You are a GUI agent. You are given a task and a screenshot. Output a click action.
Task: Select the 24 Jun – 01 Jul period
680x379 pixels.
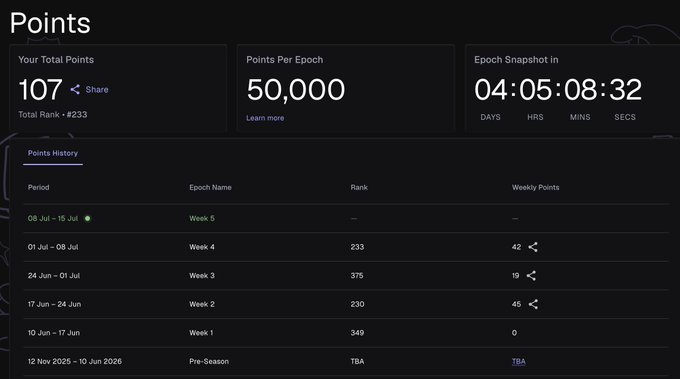(54, 276)
